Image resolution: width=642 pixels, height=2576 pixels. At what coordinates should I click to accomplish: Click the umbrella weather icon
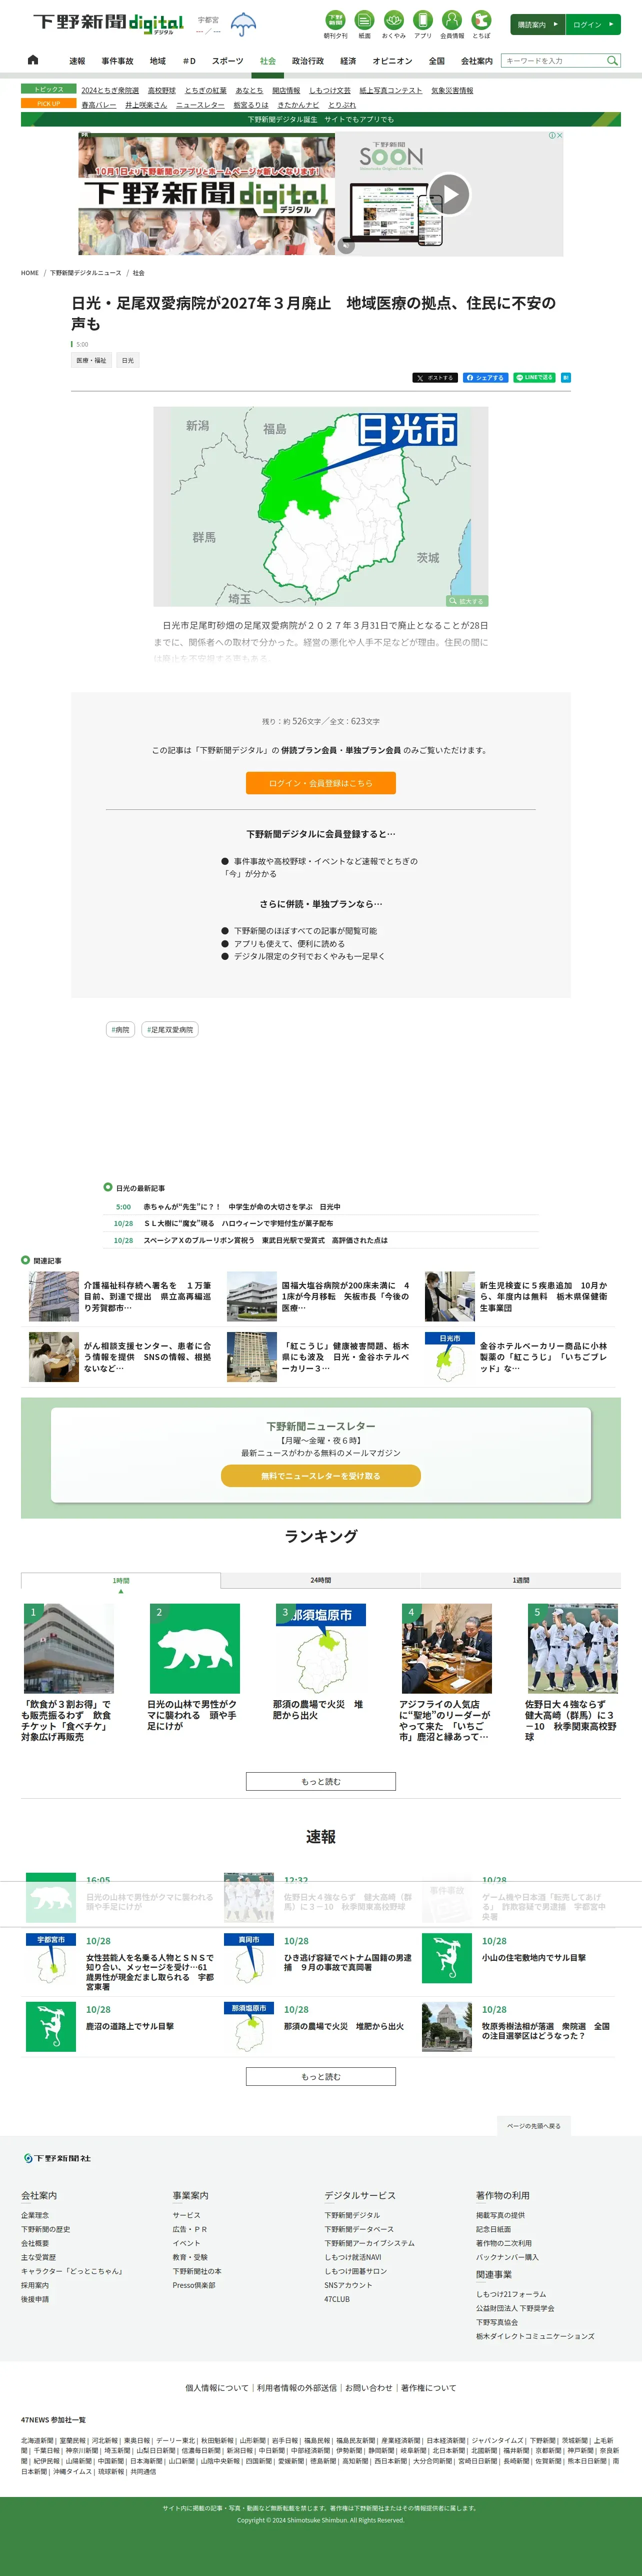(243, 24)
